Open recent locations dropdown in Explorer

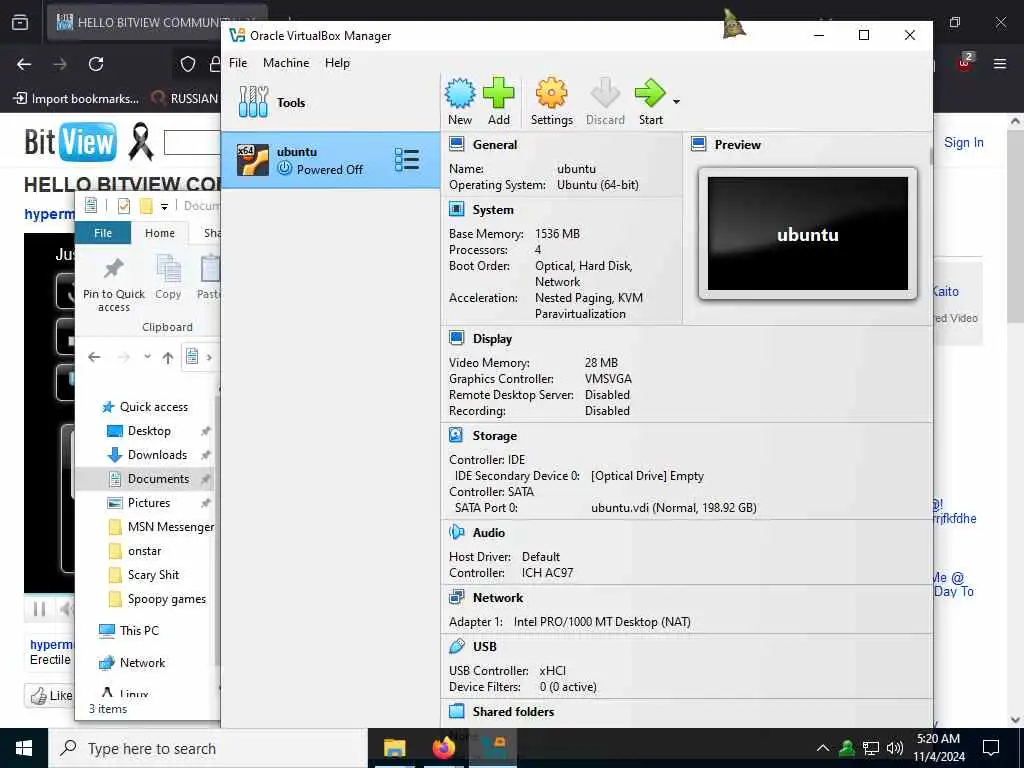147,357
